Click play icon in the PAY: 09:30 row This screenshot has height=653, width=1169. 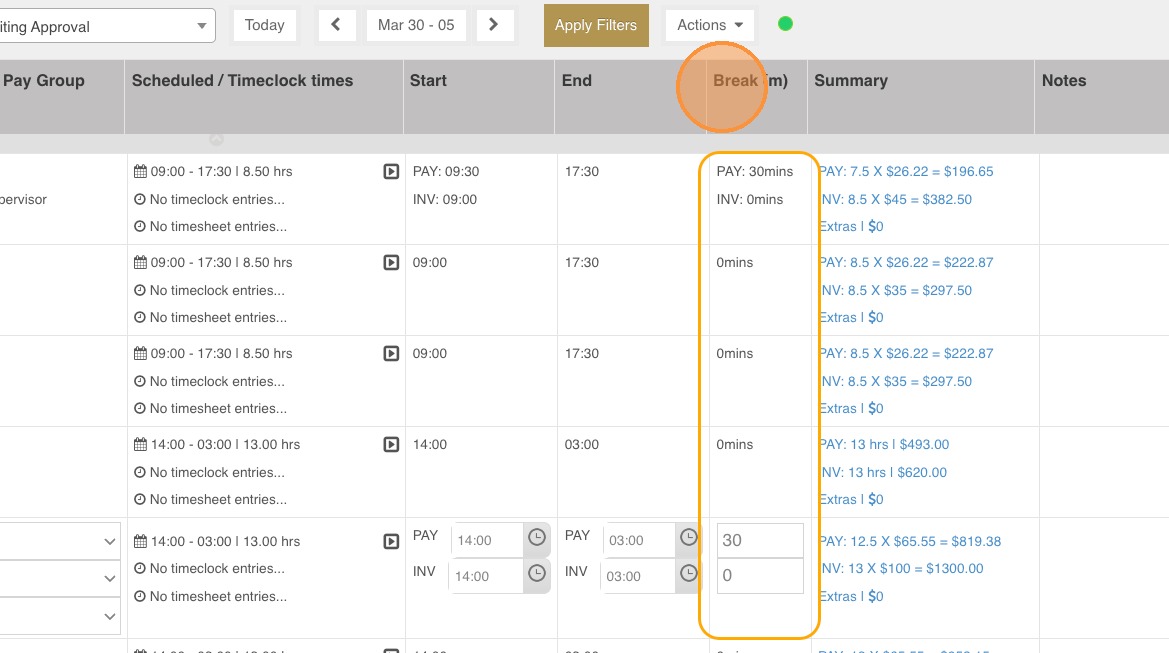391,172
